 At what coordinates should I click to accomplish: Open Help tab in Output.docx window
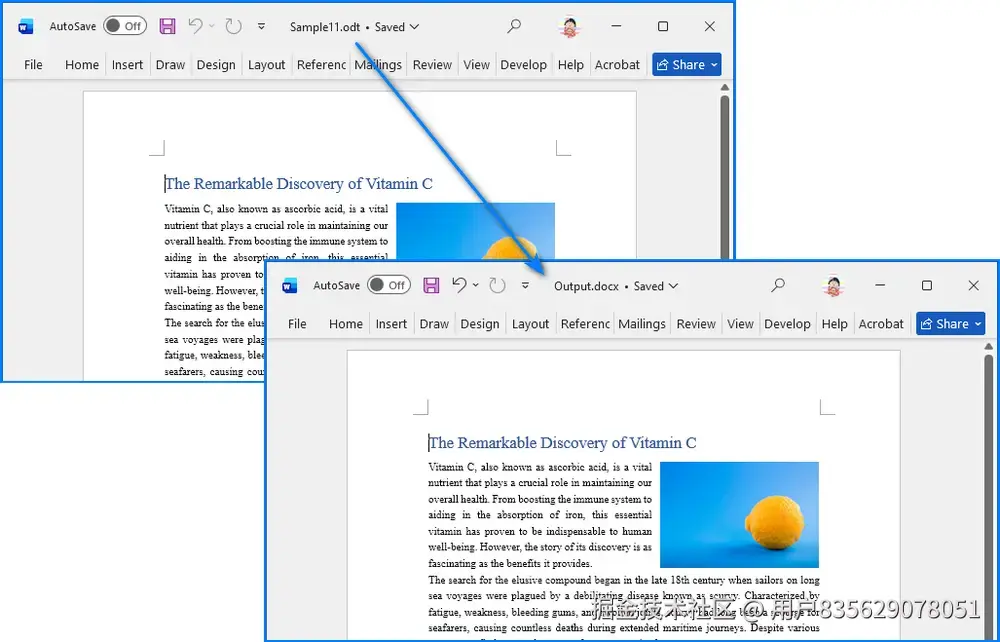[834, 323]
